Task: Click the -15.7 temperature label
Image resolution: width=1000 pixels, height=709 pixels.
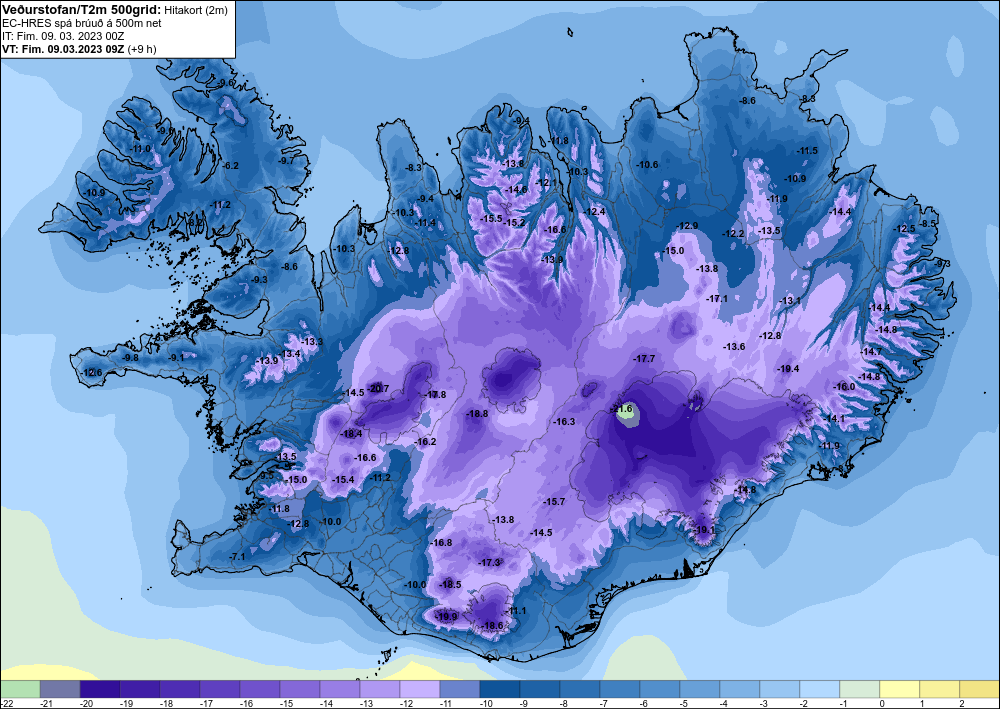Action: click(x=554, y=502)
